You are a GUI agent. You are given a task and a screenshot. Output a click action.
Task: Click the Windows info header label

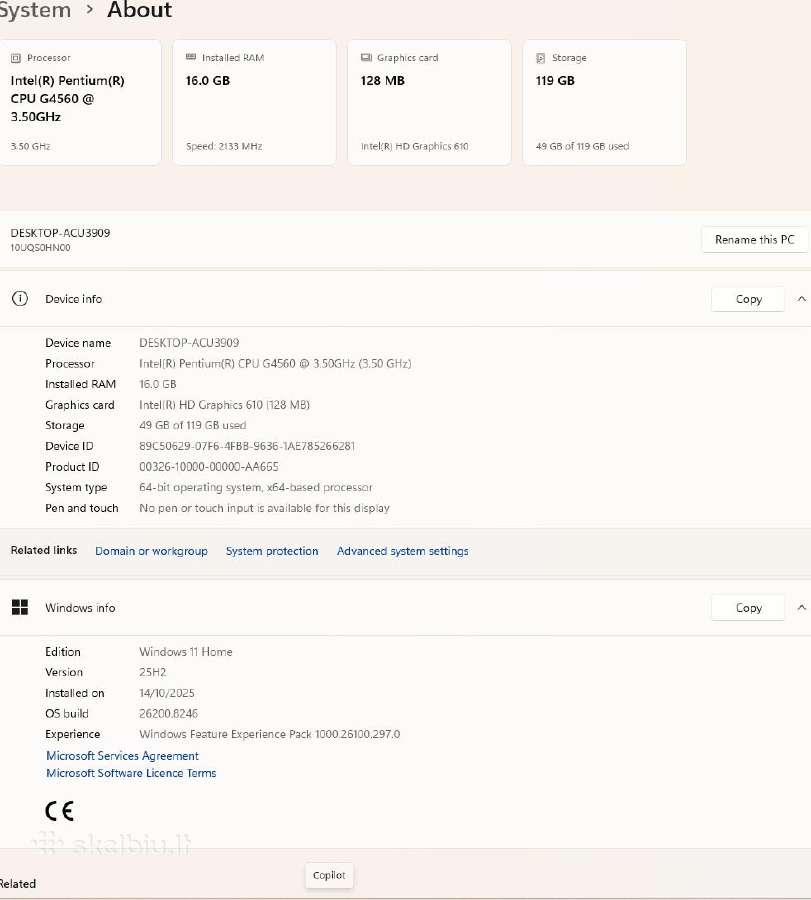(80, 608)
